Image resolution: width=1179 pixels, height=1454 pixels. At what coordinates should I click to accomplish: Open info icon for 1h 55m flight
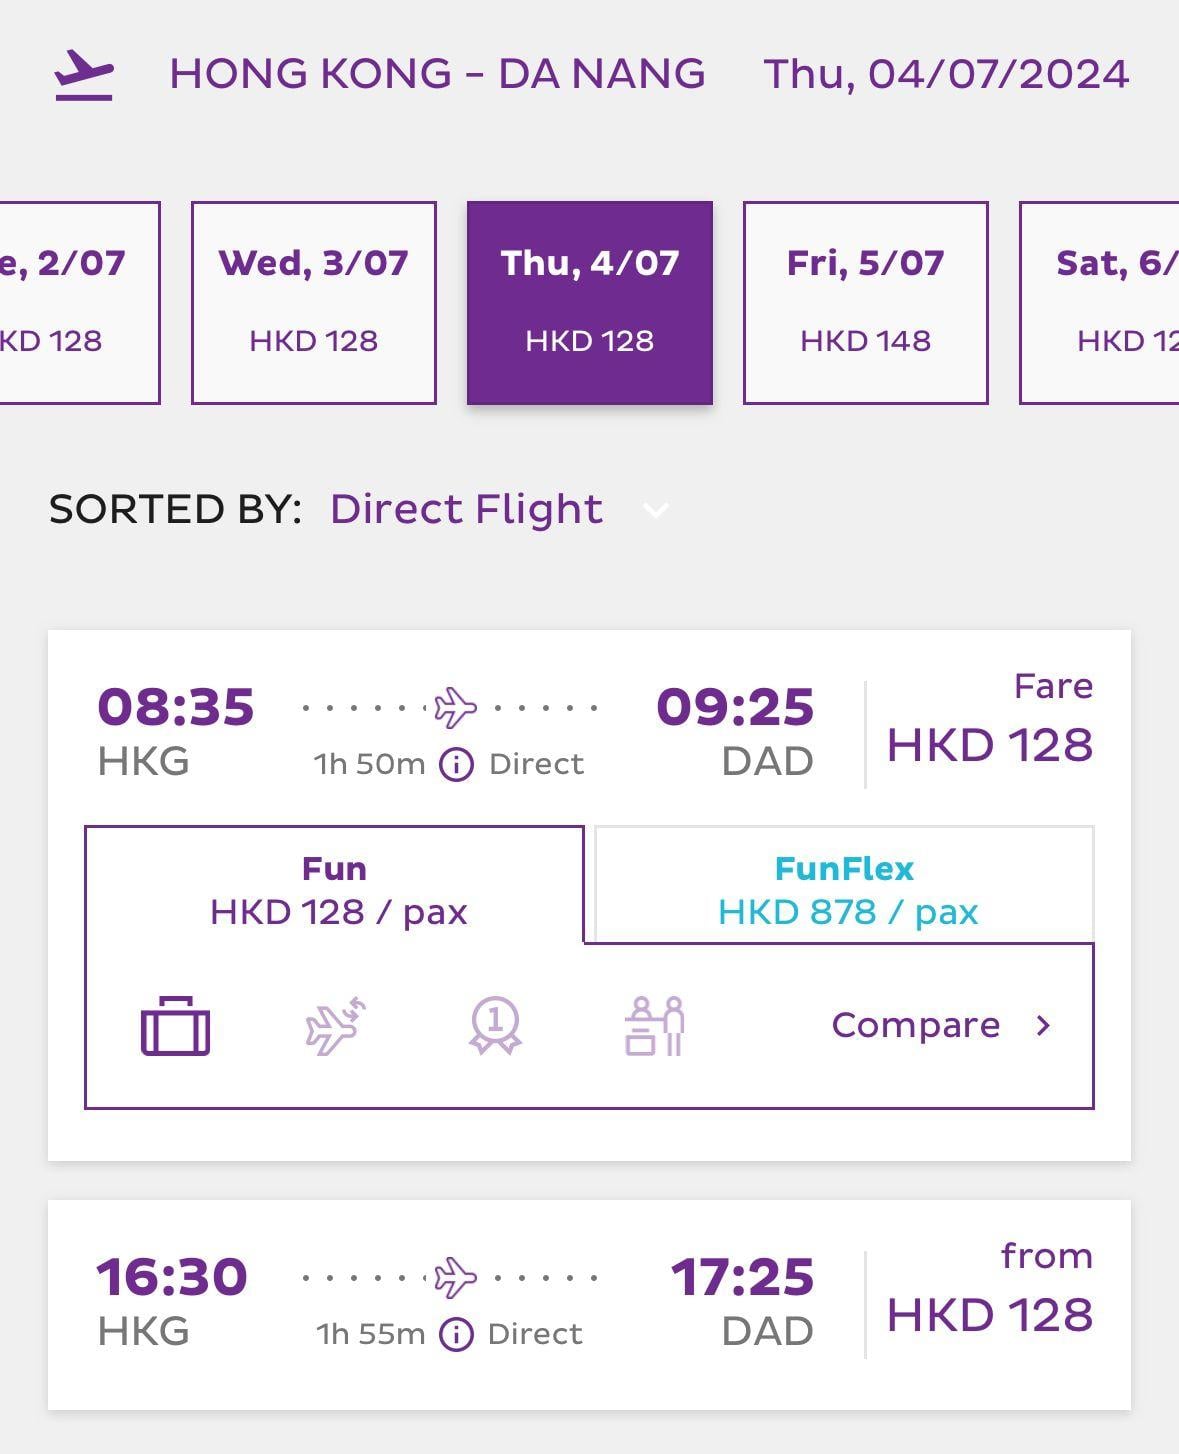(456, 1334)
